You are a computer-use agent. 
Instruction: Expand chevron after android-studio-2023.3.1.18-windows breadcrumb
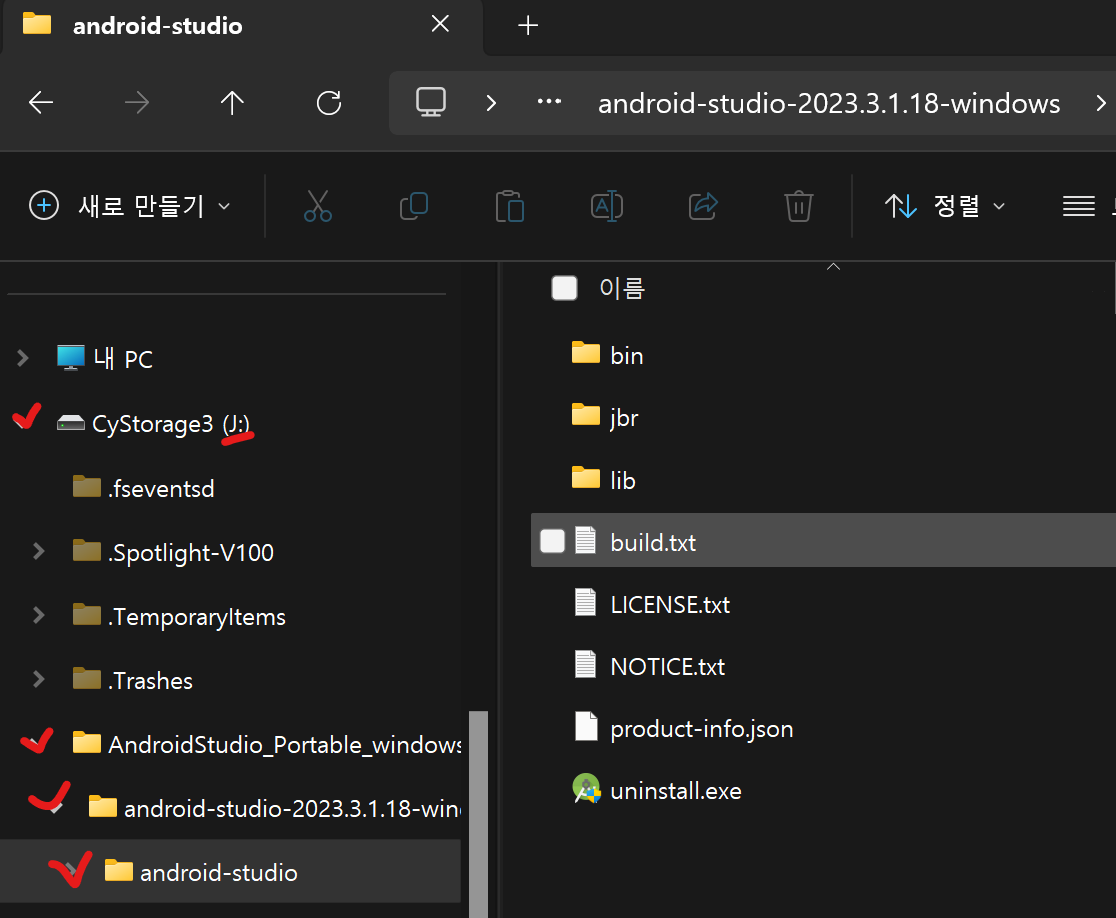(1100, 103)
